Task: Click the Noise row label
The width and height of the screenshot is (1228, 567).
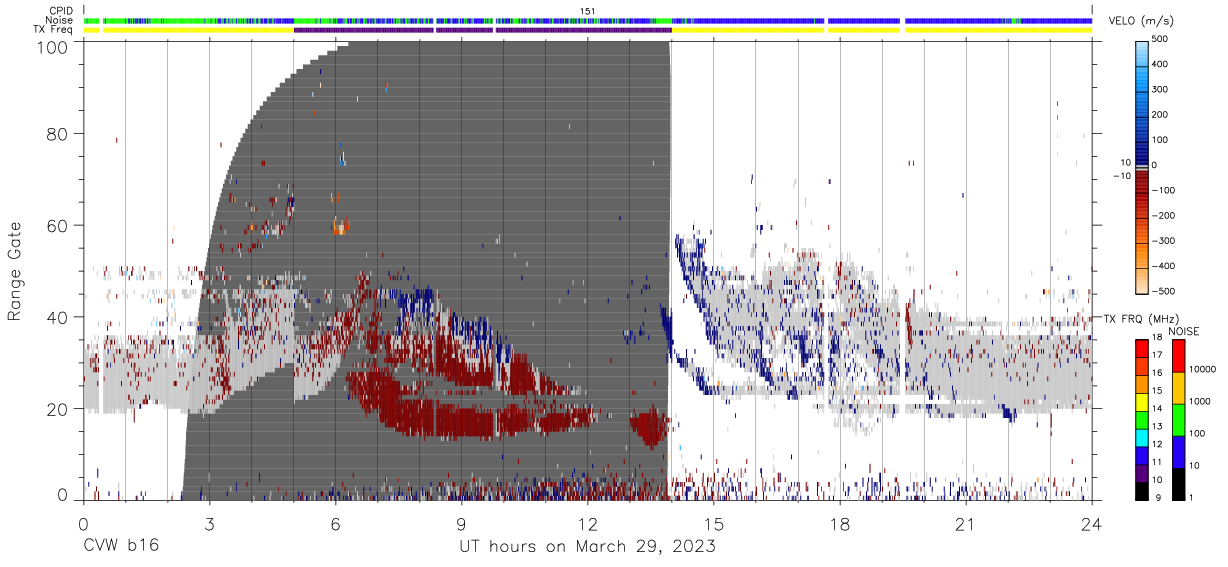Action: point(61,20)
